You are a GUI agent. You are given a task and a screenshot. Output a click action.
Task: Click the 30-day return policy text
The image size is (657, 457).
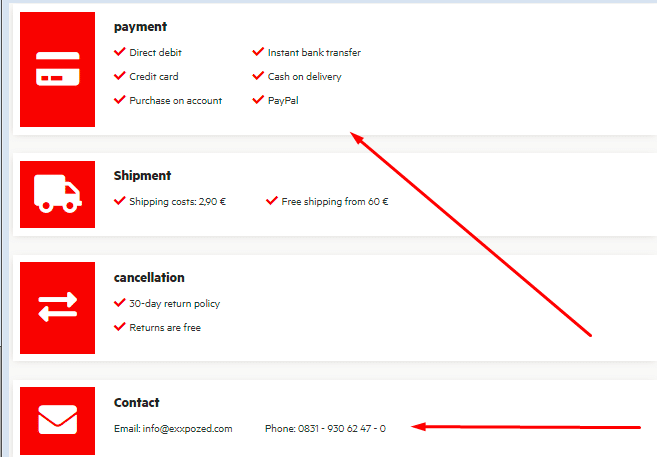pyautogui.click(x=174, y=304)
